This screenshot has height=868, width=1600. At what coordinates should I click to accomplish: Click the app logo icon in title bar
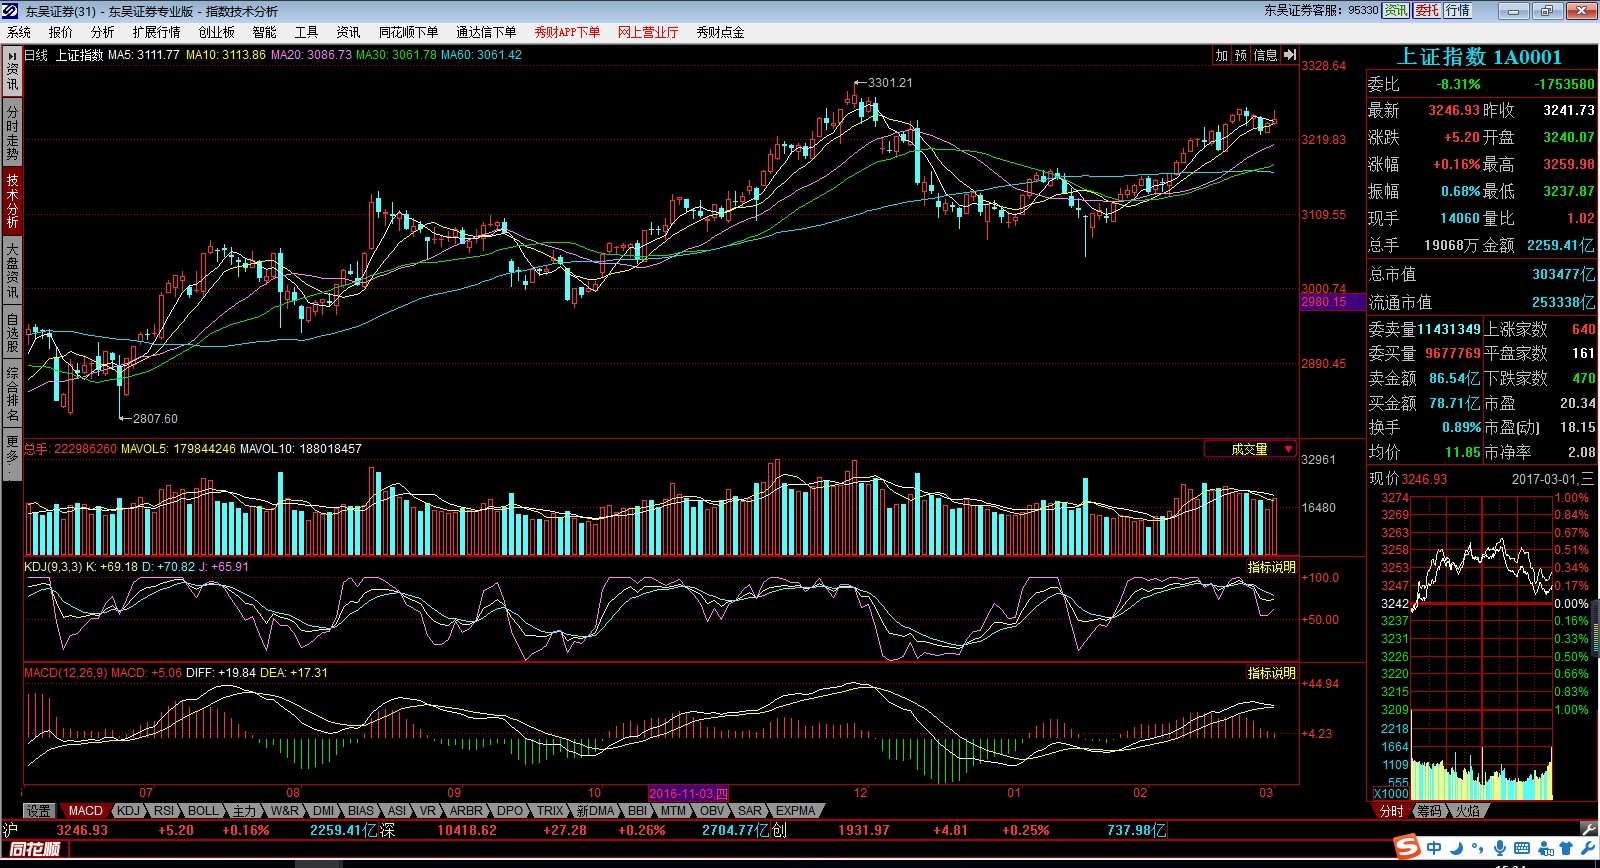[x=11, y=11]
